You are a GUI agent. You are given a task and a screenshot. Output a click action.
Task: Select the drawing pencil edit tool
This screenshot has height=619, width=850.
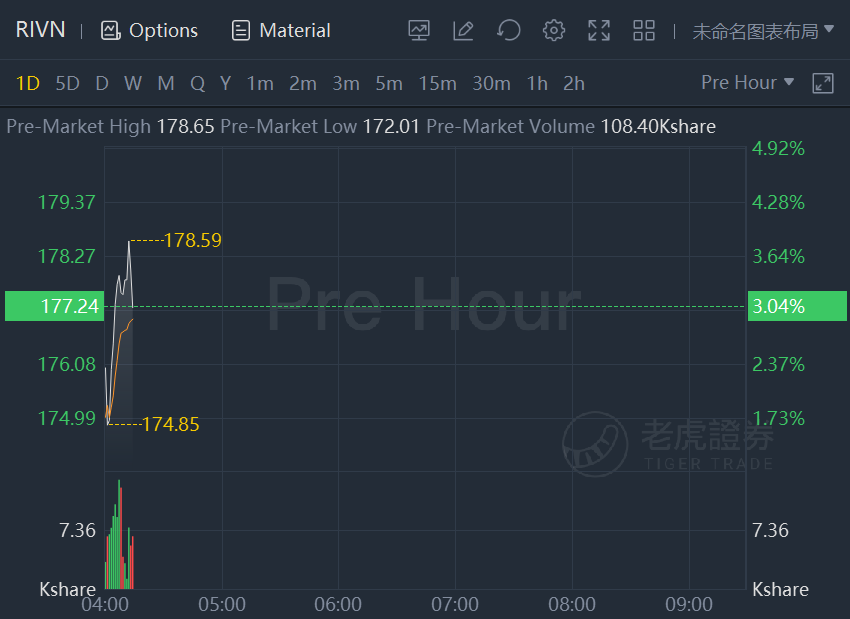tap(463, 30)
